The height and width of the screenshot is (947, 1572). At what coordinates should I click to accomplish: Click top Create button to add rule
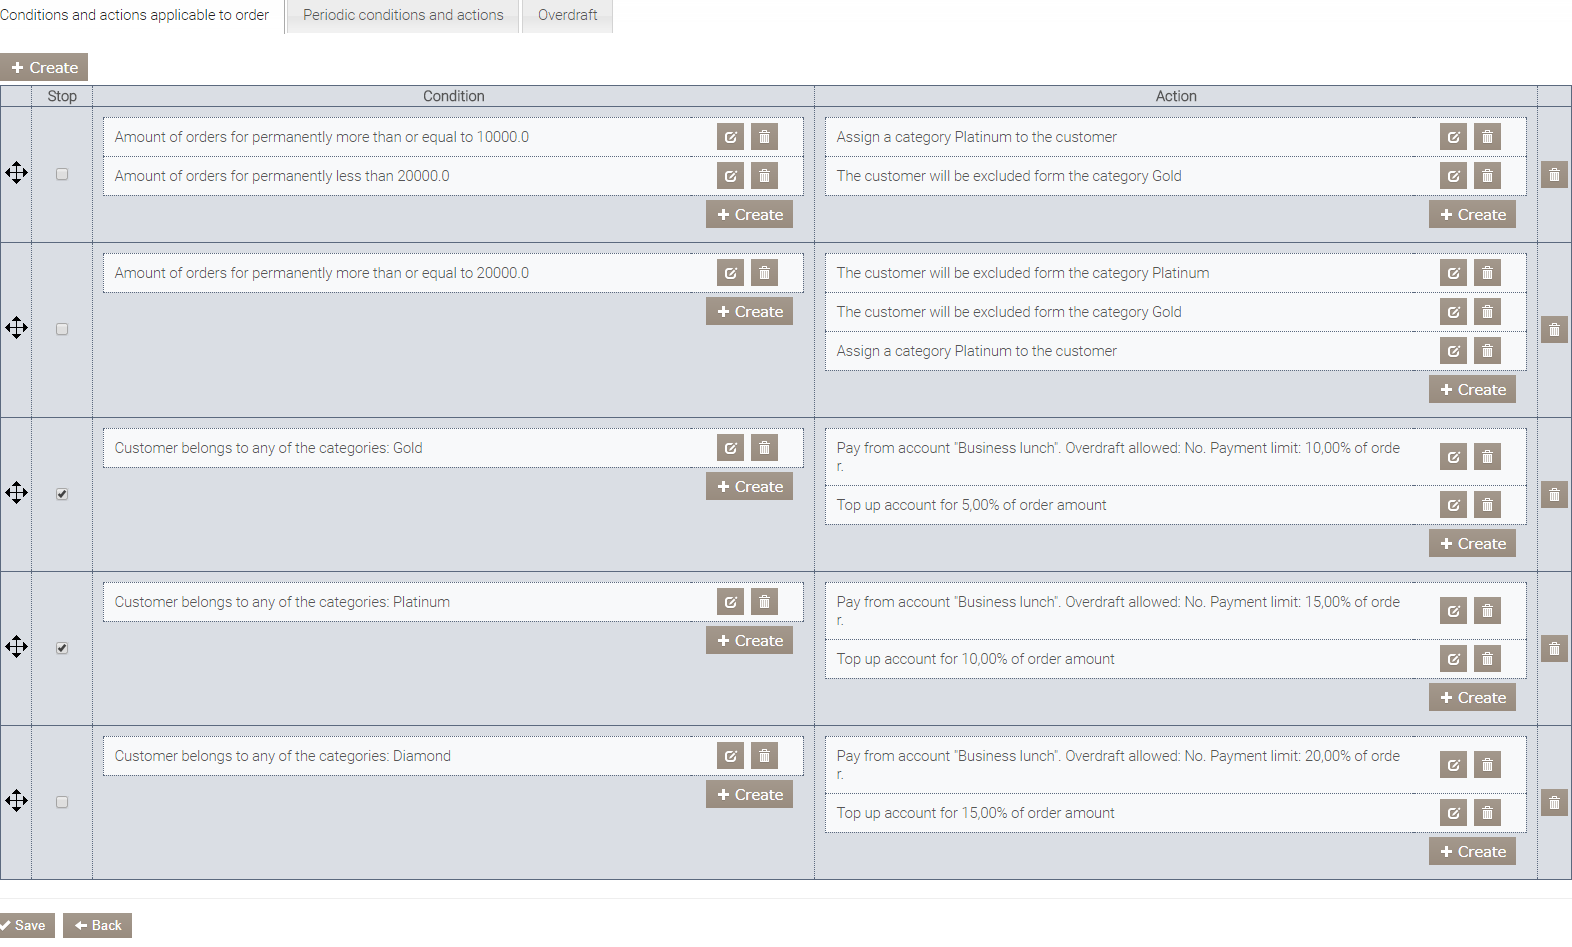tap(44, 68)
